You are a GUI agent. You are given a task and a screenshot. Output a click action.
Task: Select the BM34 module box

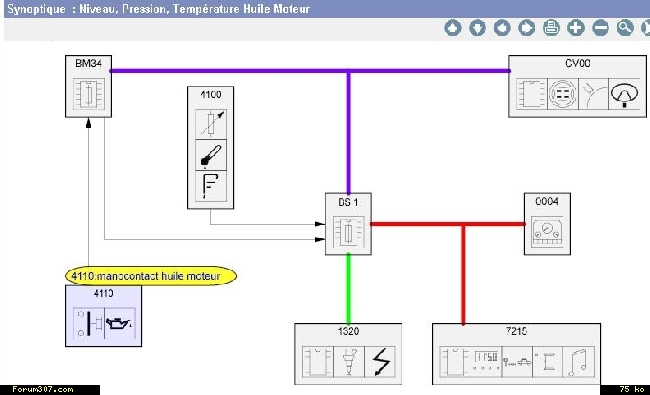88,86
